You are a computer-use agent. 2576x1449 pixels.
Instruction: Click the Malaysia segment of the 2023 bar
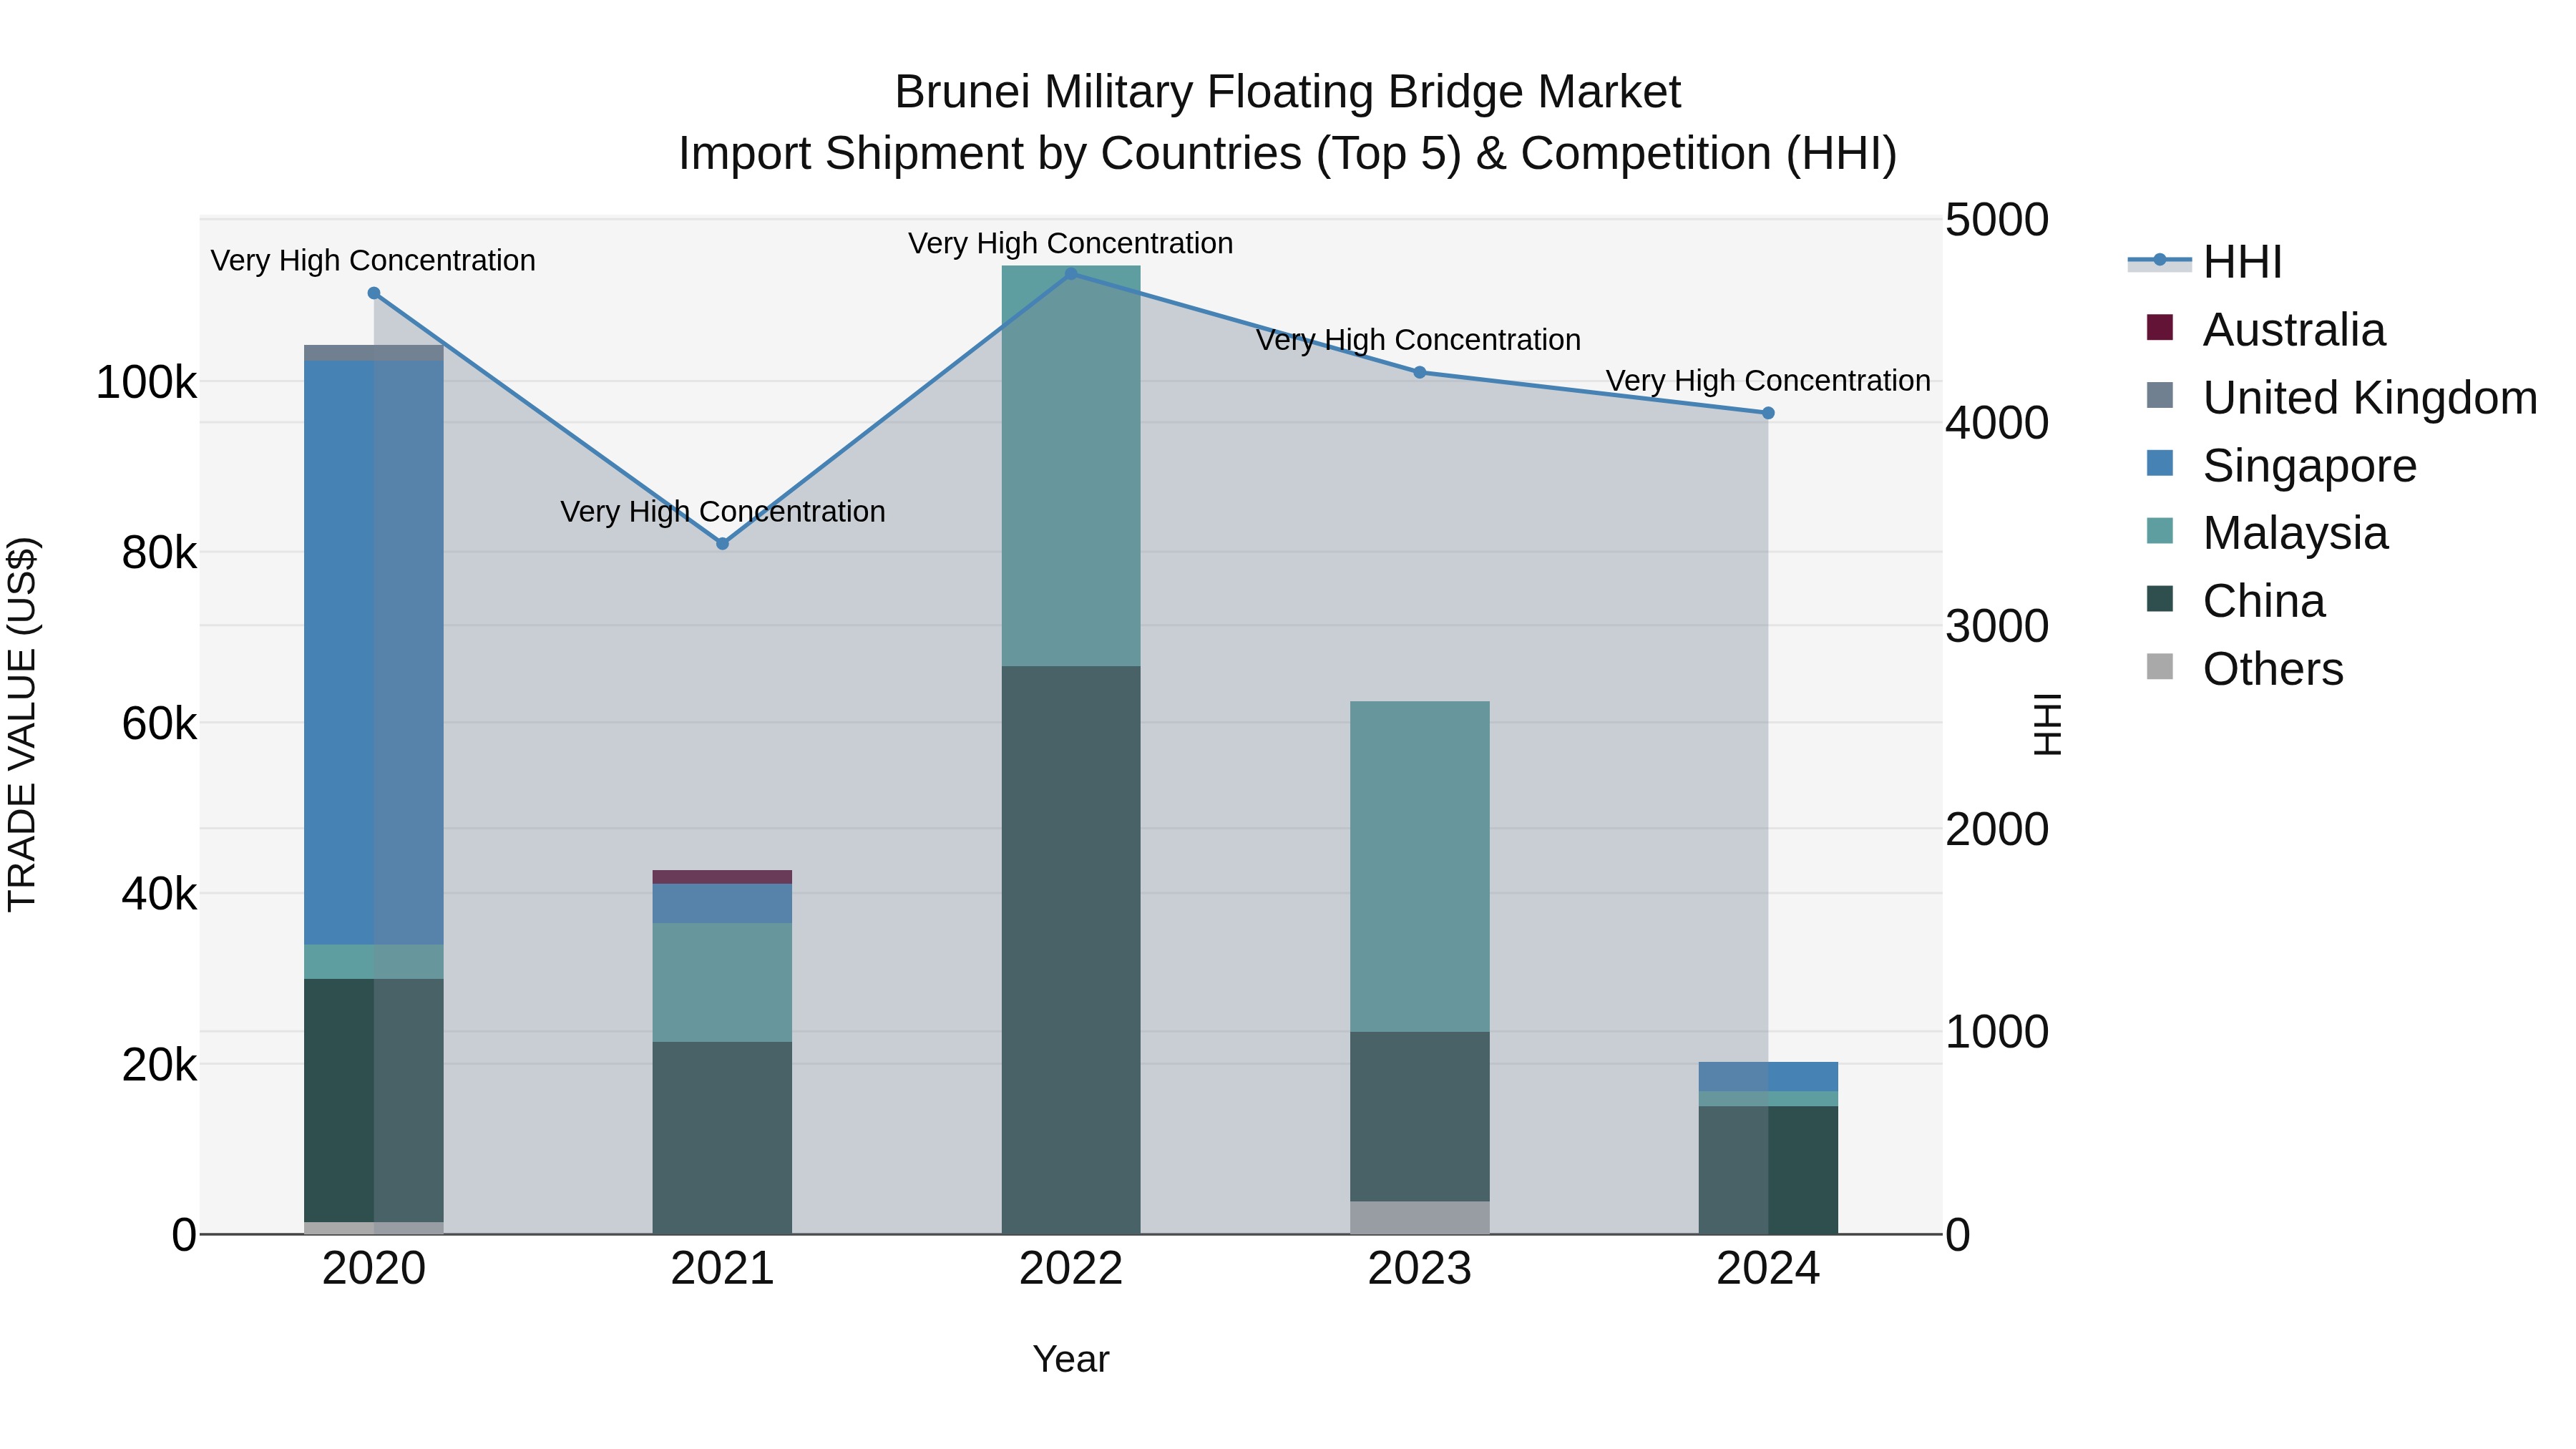tap(1419, 867)
